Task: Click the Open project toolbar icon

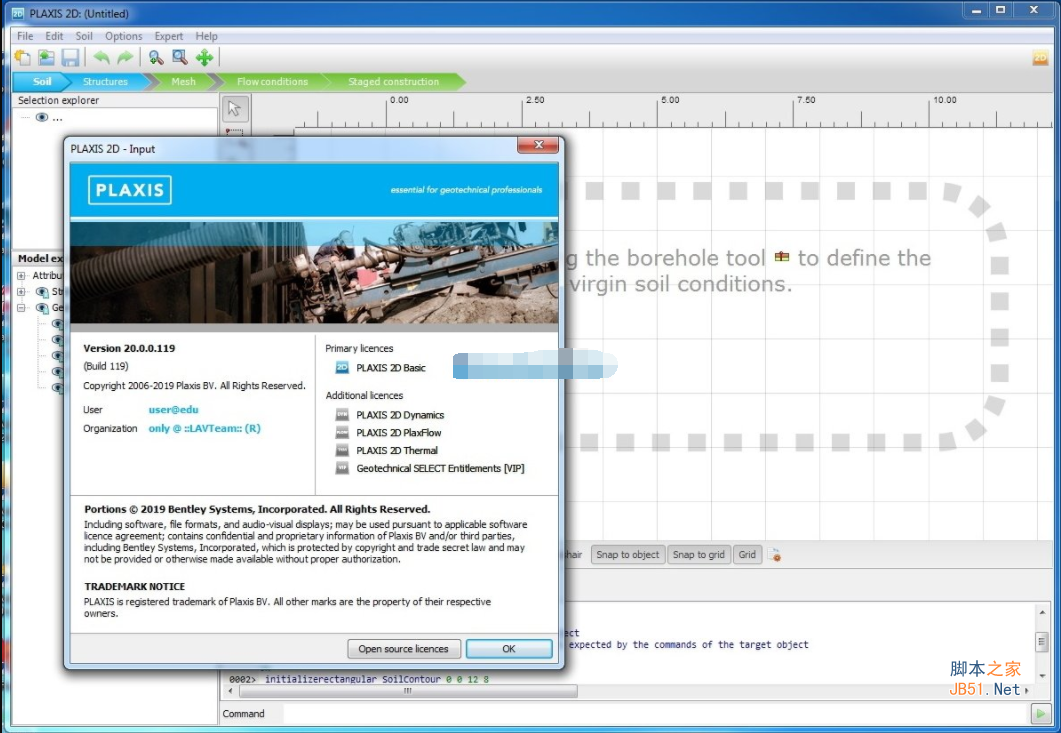Action: pos(46,58)
